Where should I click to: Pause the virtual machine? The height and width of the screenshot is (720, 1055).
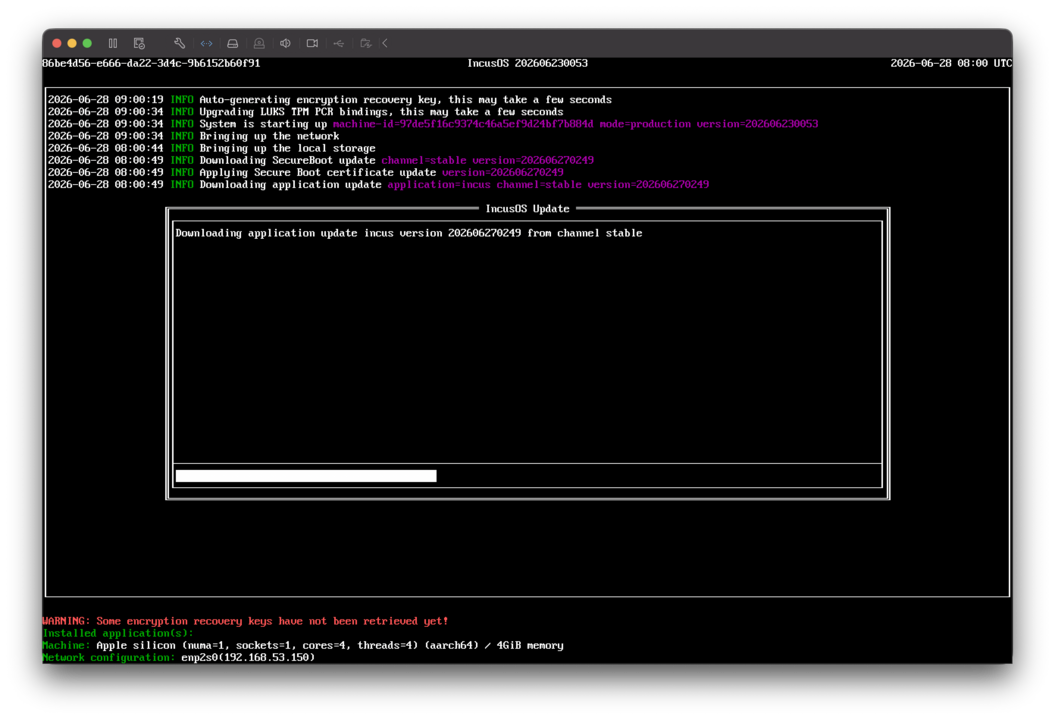click(113, 43)
